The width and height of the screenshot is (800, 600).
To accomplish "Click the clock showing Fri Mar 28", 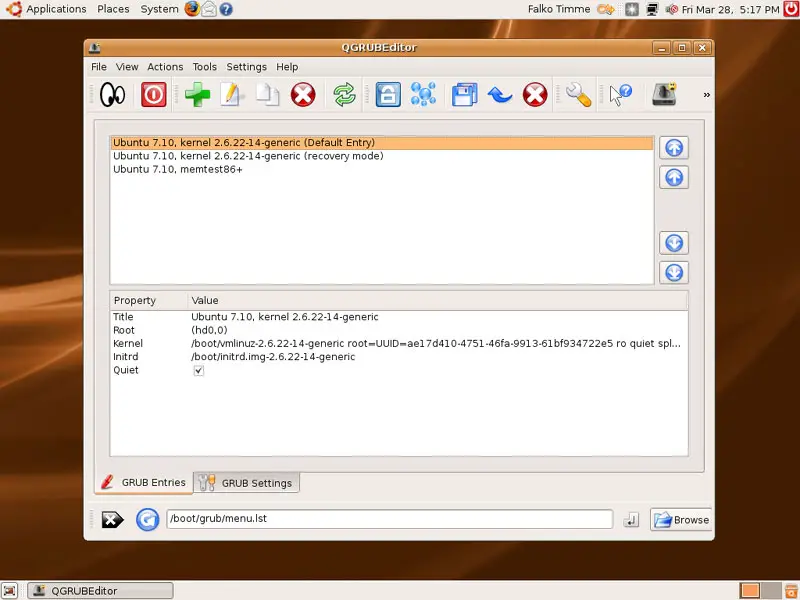I will 731,9.
